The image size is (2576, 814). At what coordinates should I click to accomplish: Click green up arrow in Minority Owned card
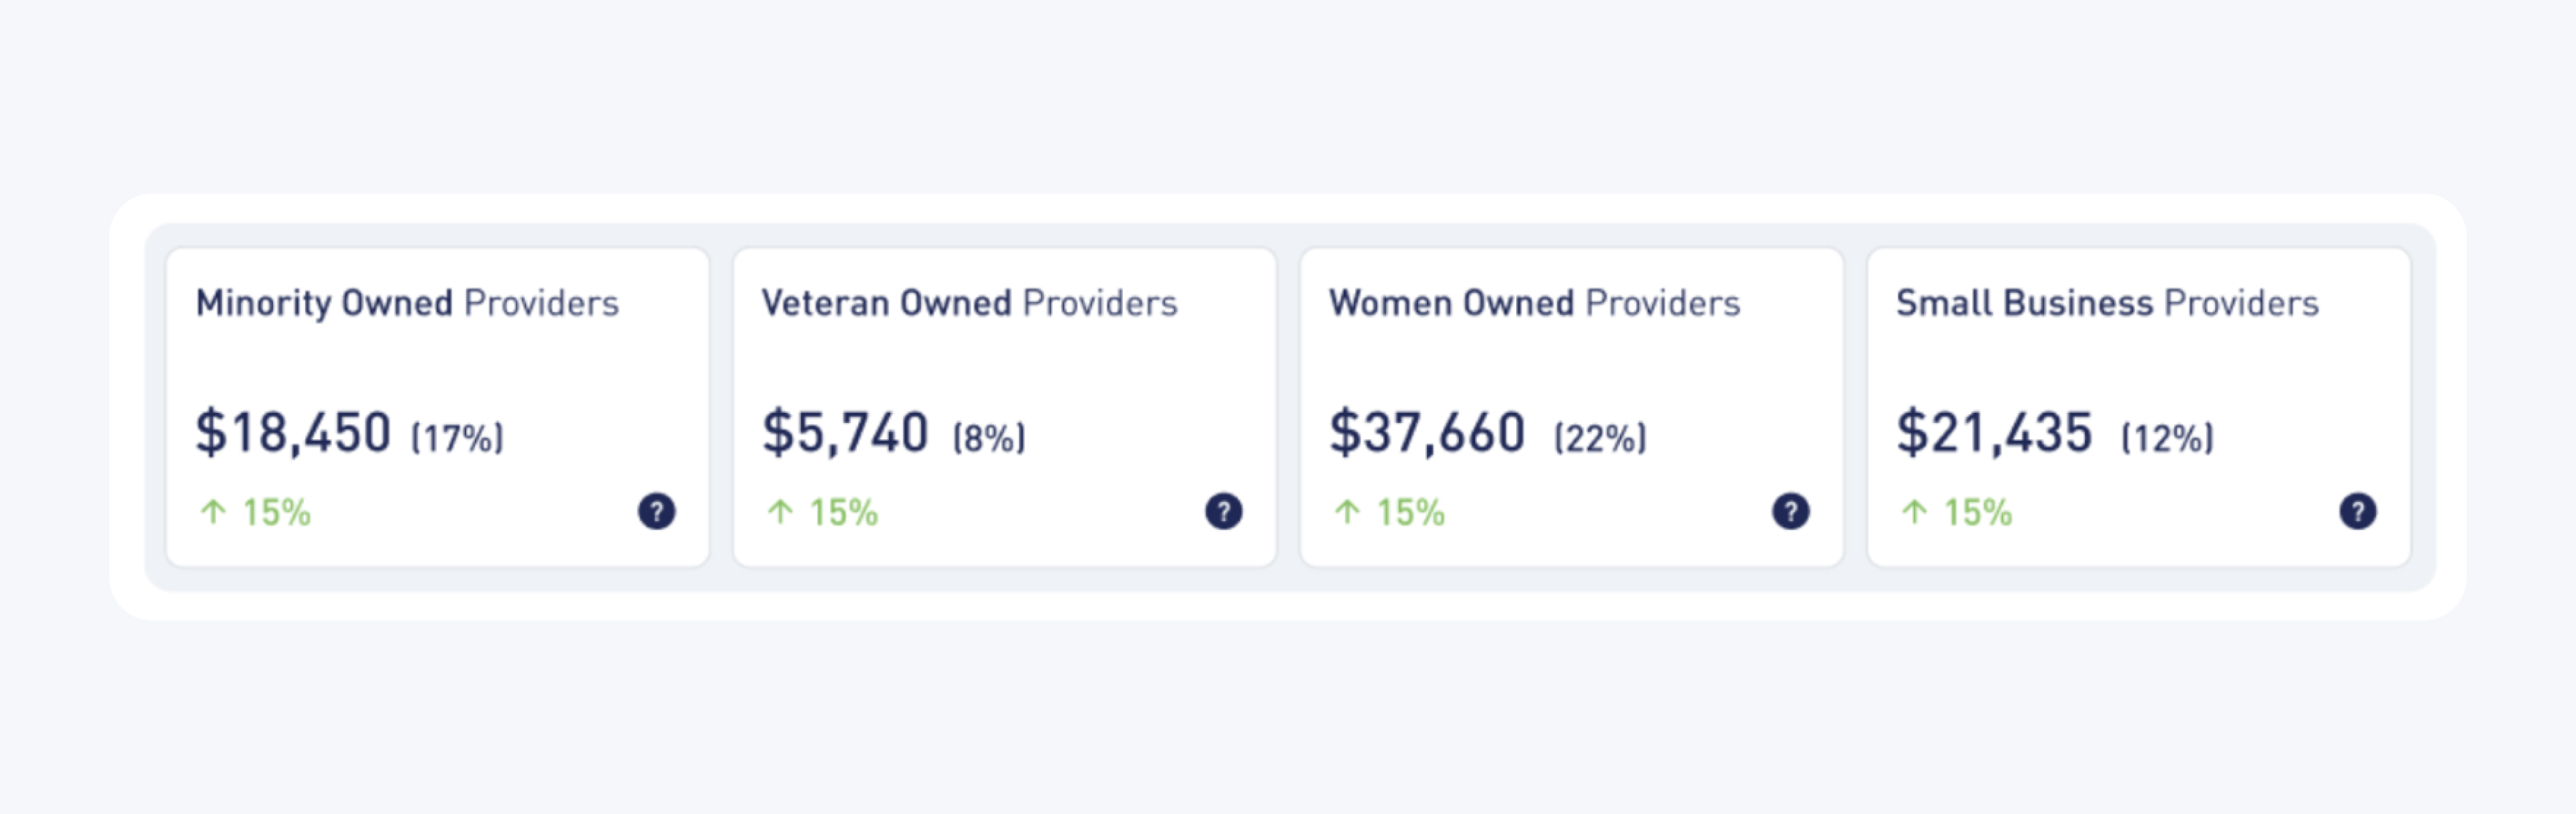[213, 512]
